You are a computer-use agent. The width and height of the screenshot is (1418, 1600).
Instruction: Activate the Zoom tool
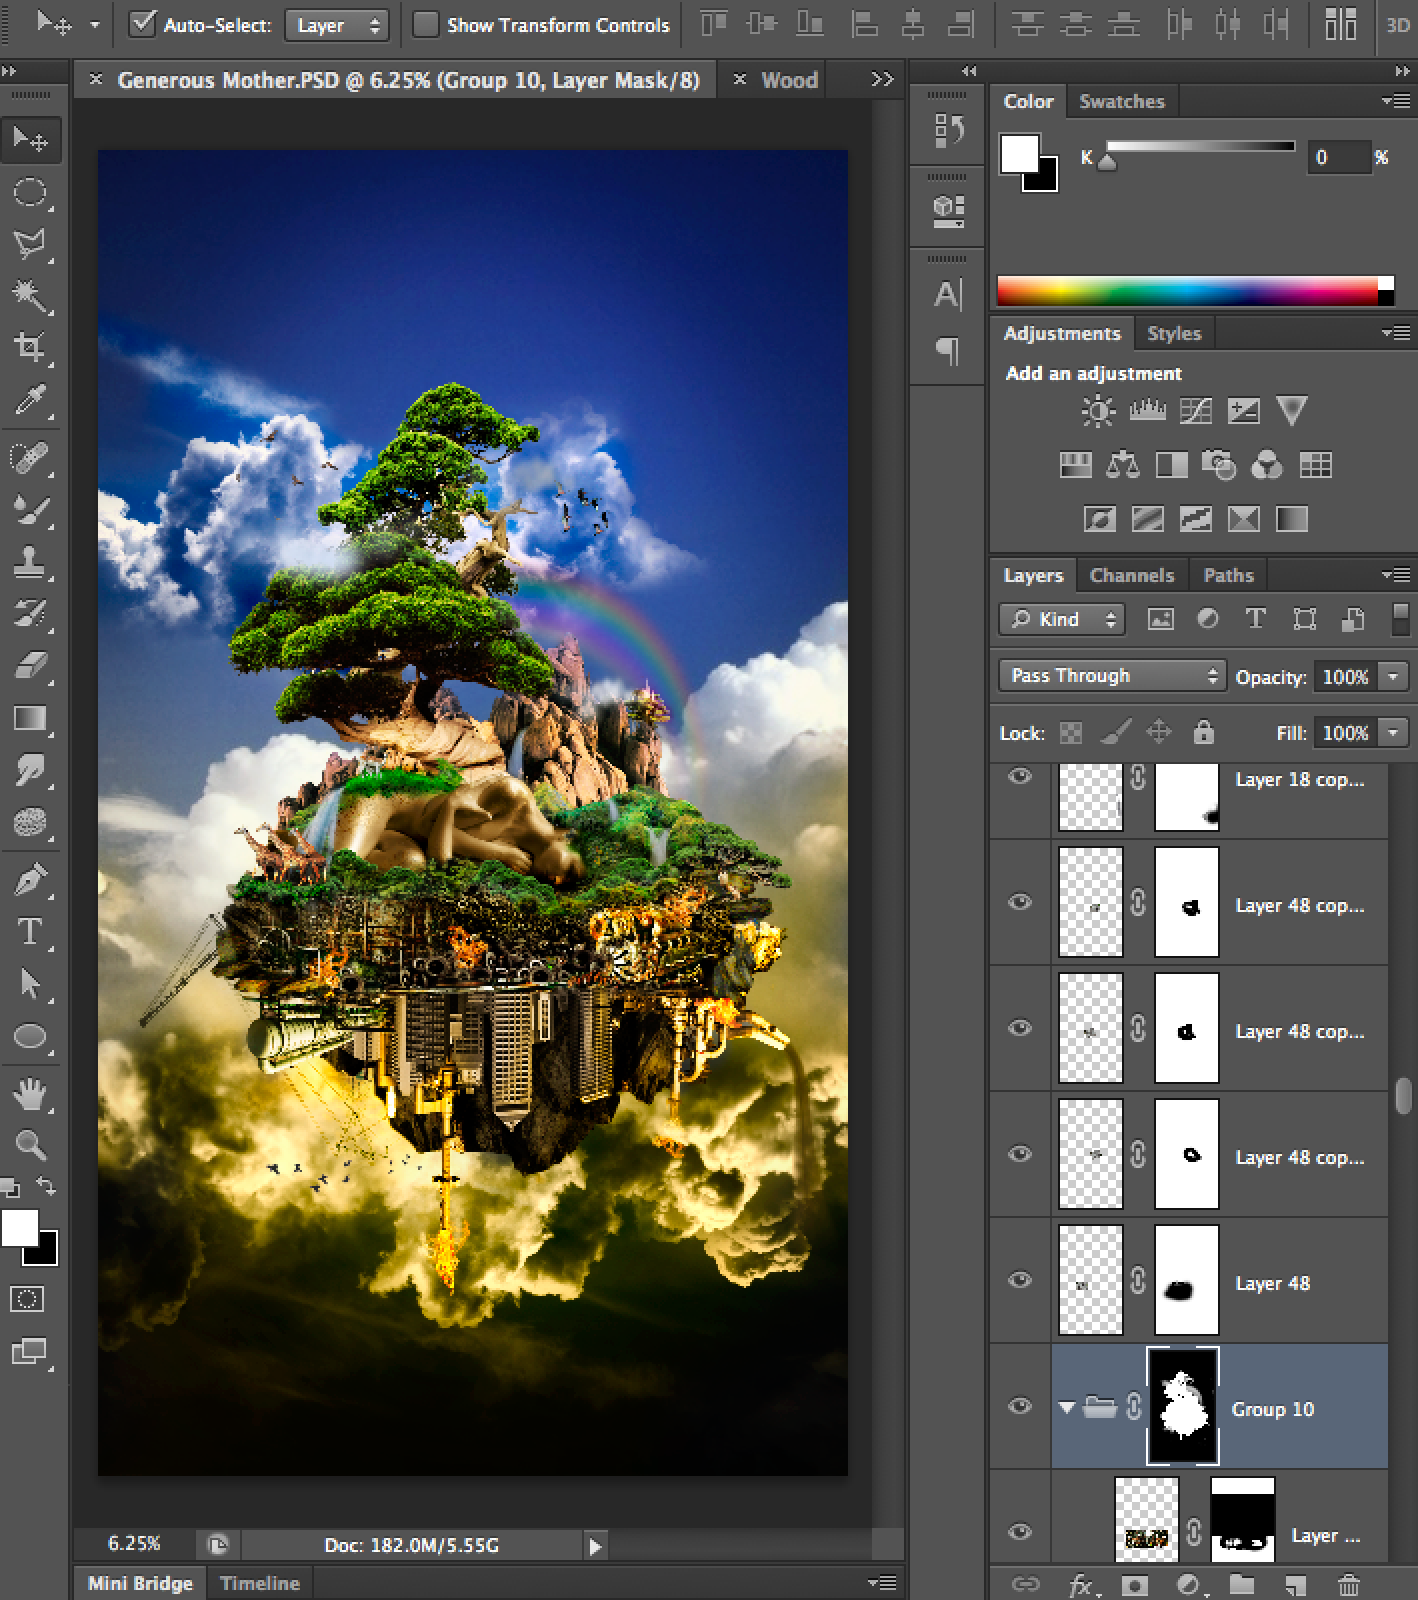pyautogui.click(x=30, y=1144)
